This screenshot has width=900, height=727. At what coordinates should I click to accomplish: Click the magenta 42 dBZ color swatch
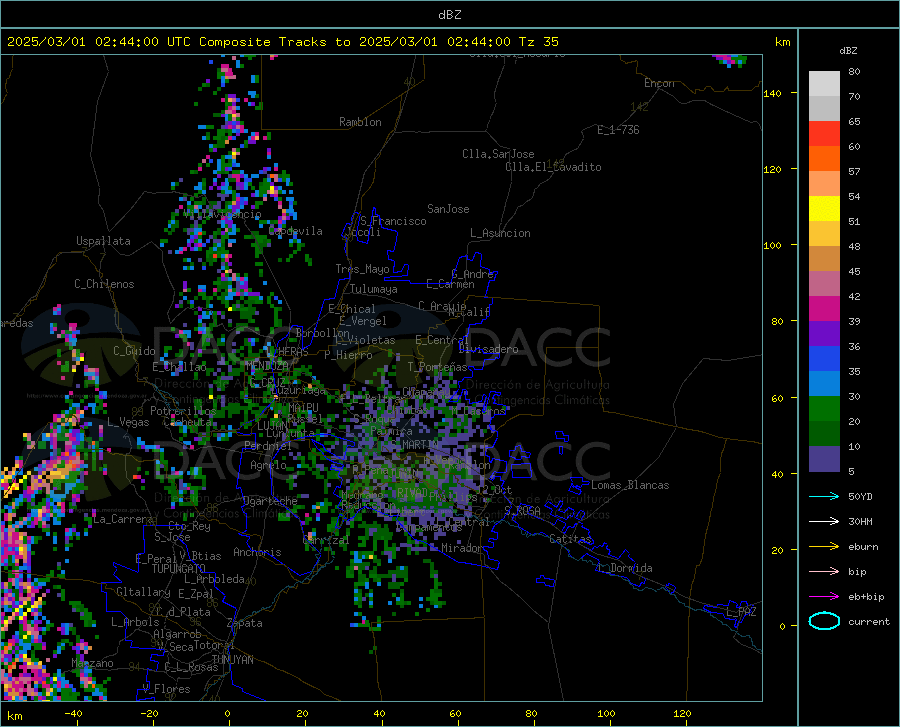824,308
